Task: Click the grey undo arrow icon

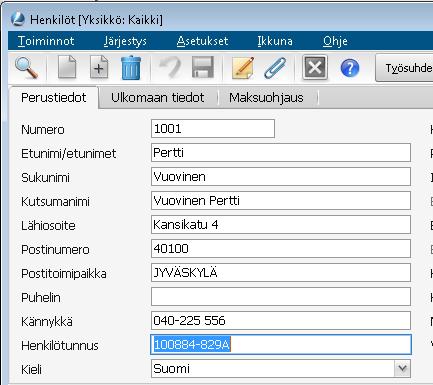Action: pos(170,68)
